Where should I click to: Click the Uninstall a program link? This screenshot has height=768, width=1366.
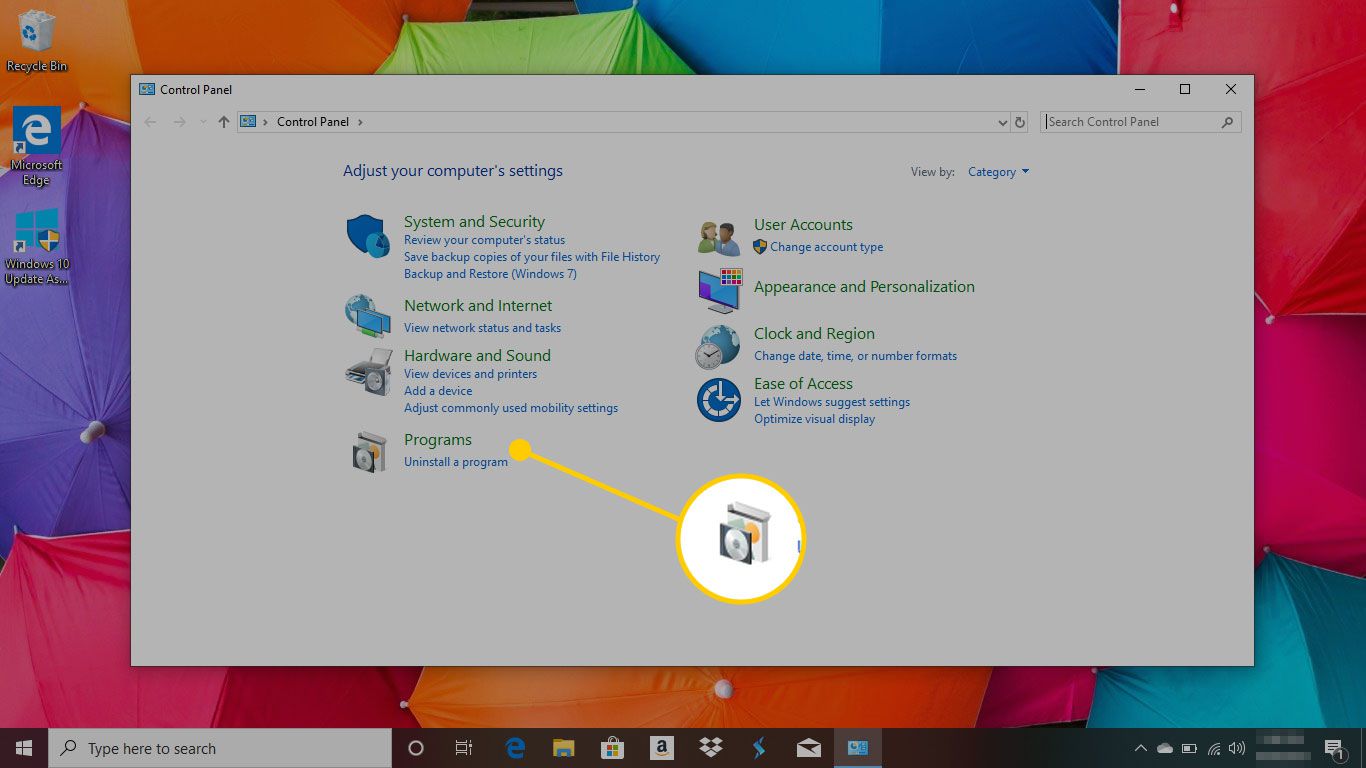click(456, 462)
